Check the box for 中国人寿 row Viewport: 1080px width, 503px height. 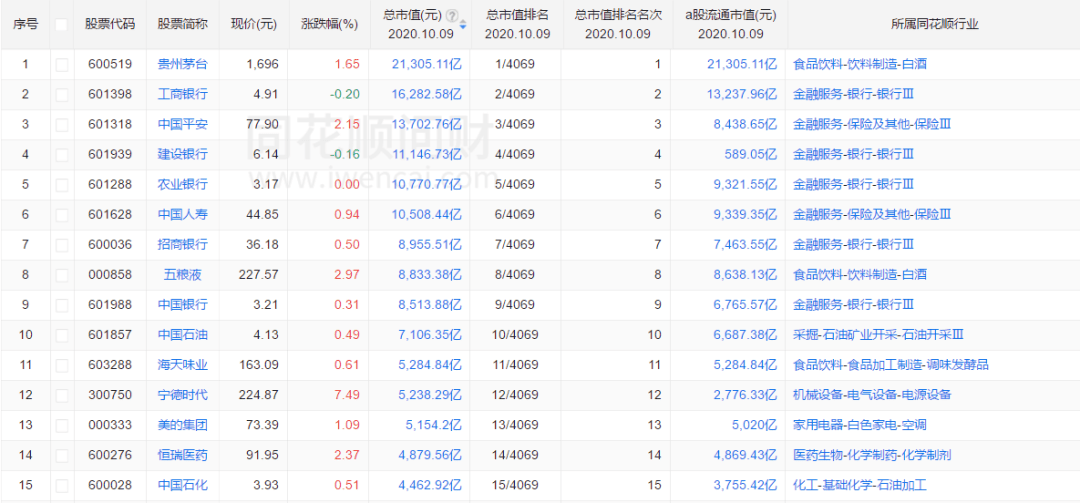point(62,214)
